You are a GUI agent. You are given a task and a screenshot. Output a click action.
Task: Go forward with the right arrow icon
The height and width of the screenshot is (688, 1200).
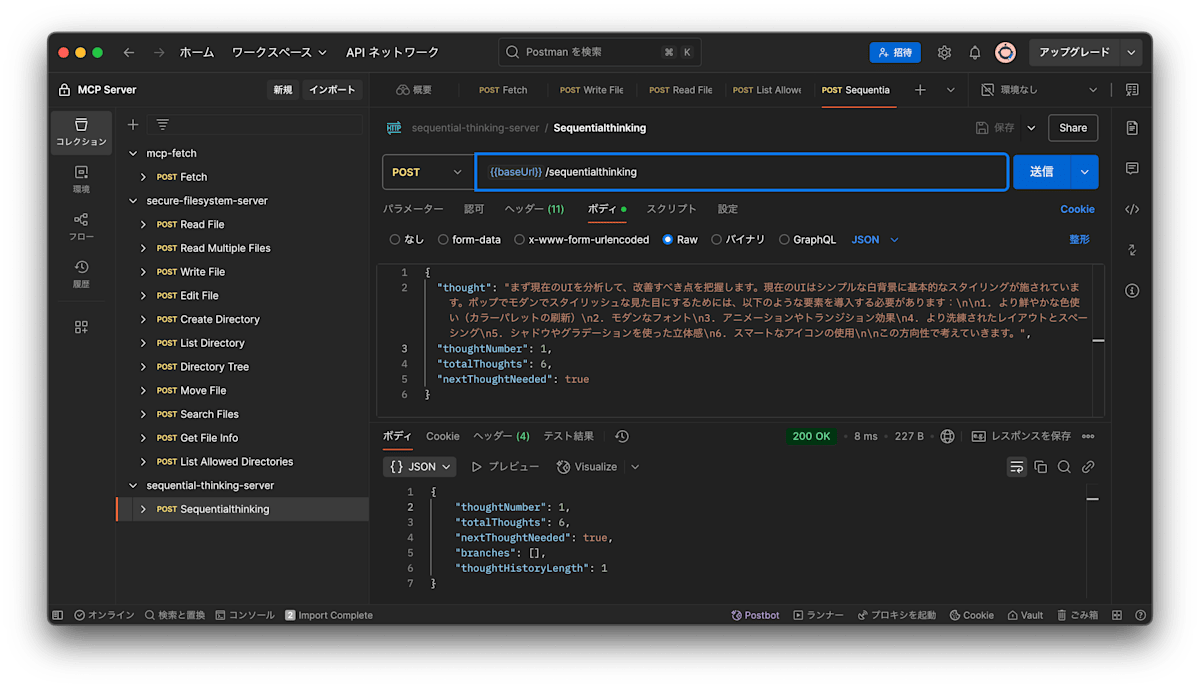[x=159, y=52]
